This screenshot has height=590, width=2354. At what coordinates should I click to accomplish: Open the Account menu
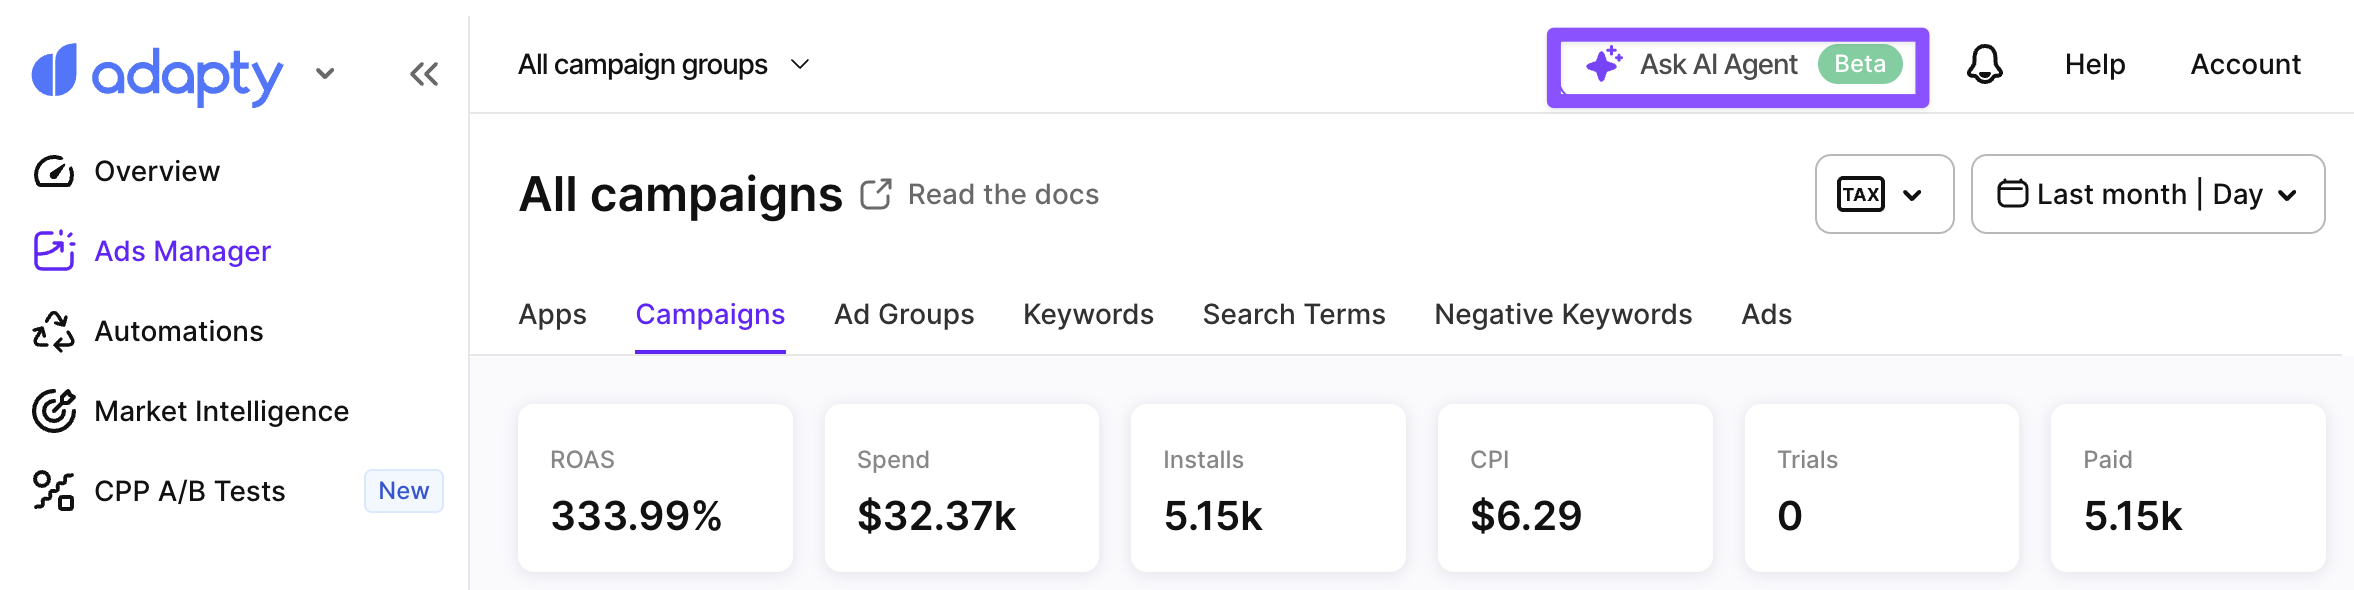point(2246,65)
